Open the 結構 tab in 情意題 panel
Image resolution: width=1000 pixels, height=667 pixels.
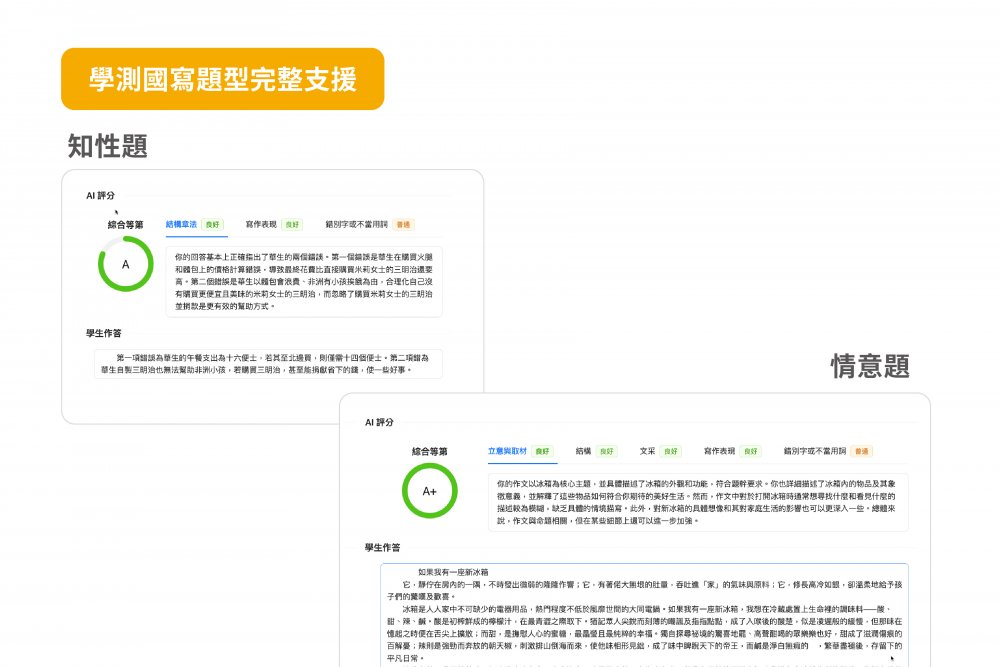(x=584, y=451)
